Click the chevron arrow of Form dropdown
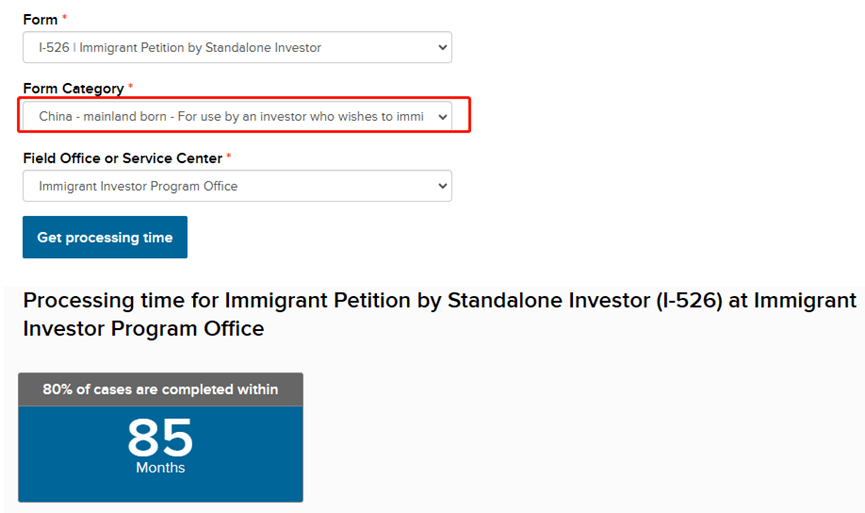 [443, 47]
